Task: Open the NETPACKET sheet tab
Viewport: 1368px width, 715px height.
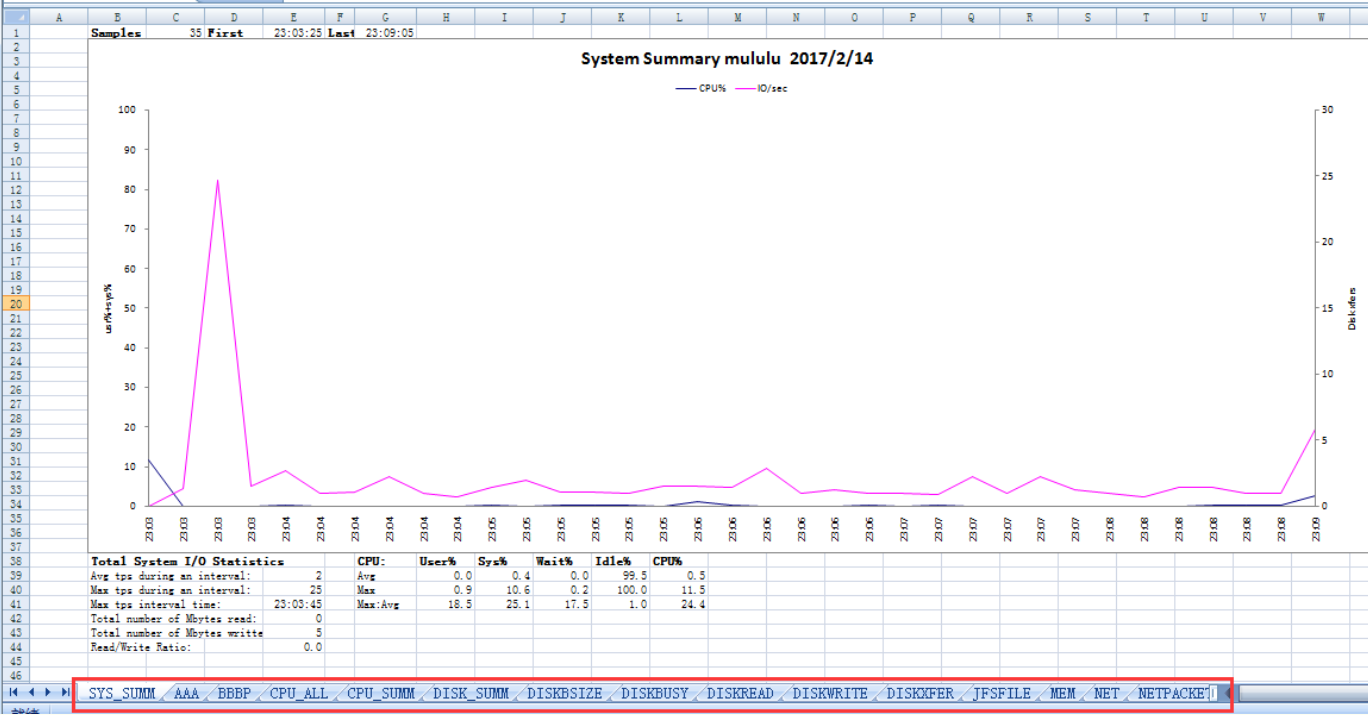Action: (1173, 693)
